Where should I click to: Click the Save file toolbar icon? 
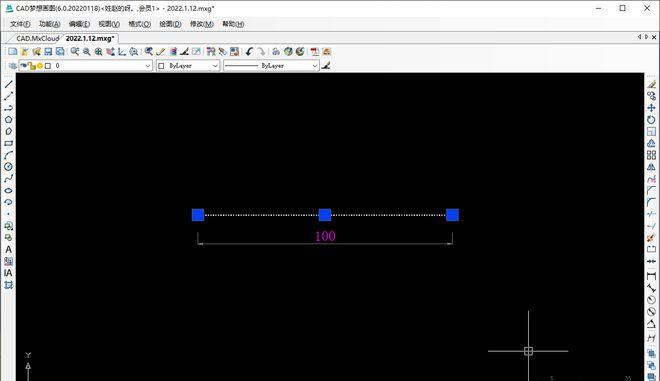pos(48,51)
